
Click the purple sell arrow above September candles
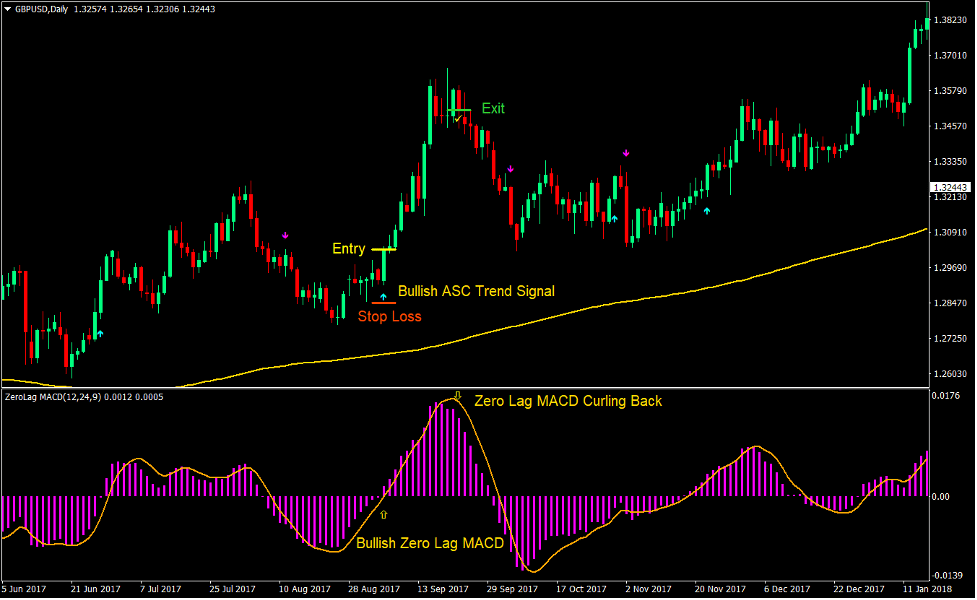point(510,168)
